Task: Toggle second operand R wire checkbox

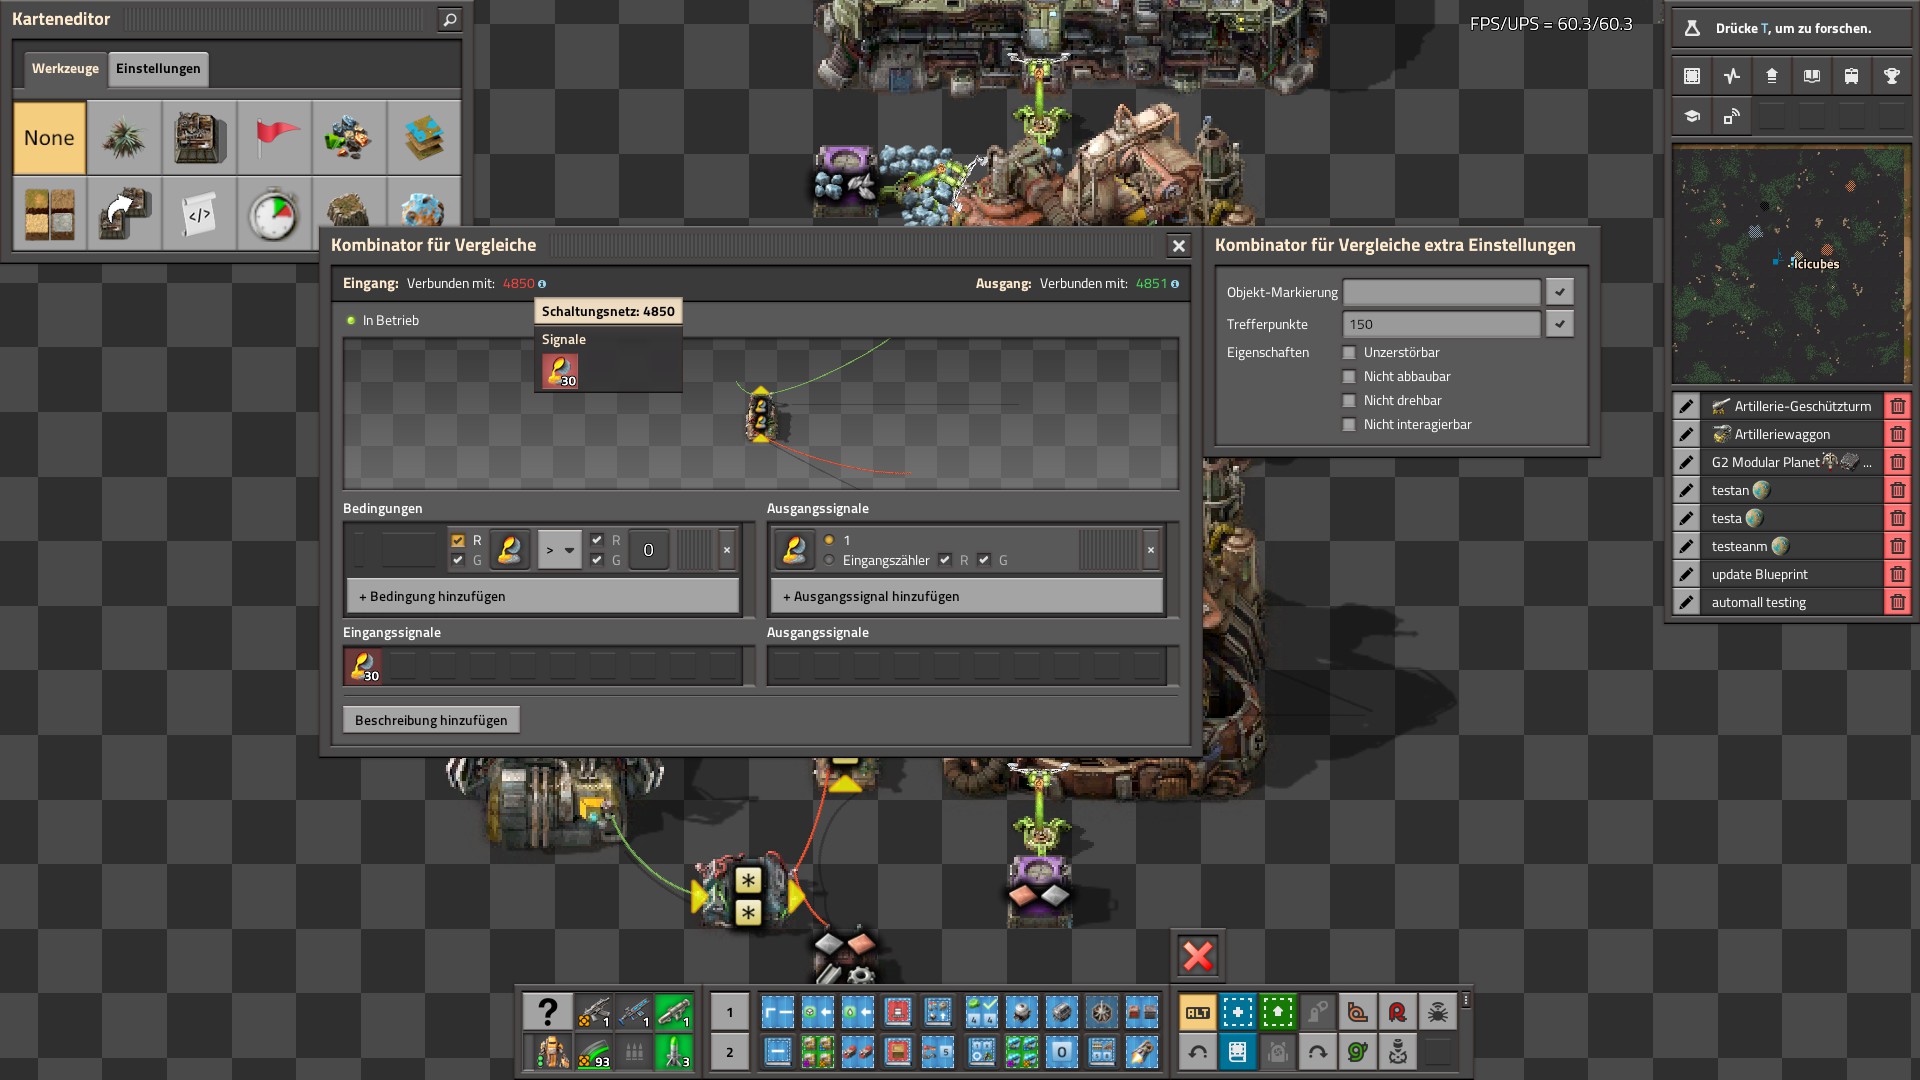Action: [597, 540]
